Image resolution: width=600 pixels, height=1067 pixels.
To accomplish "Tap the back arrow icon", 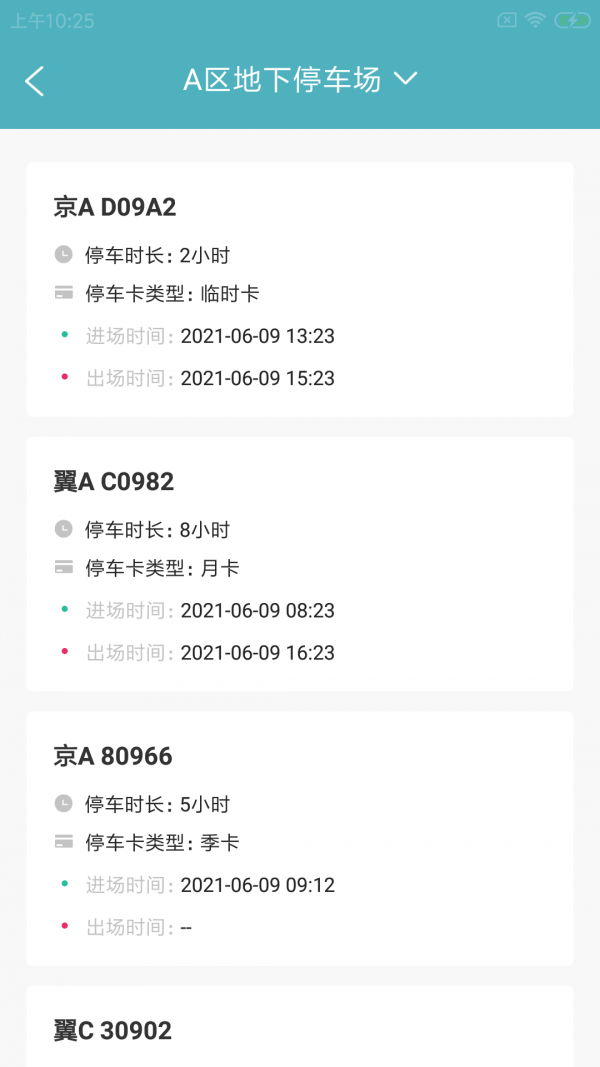I will click(x=35, y=81).
